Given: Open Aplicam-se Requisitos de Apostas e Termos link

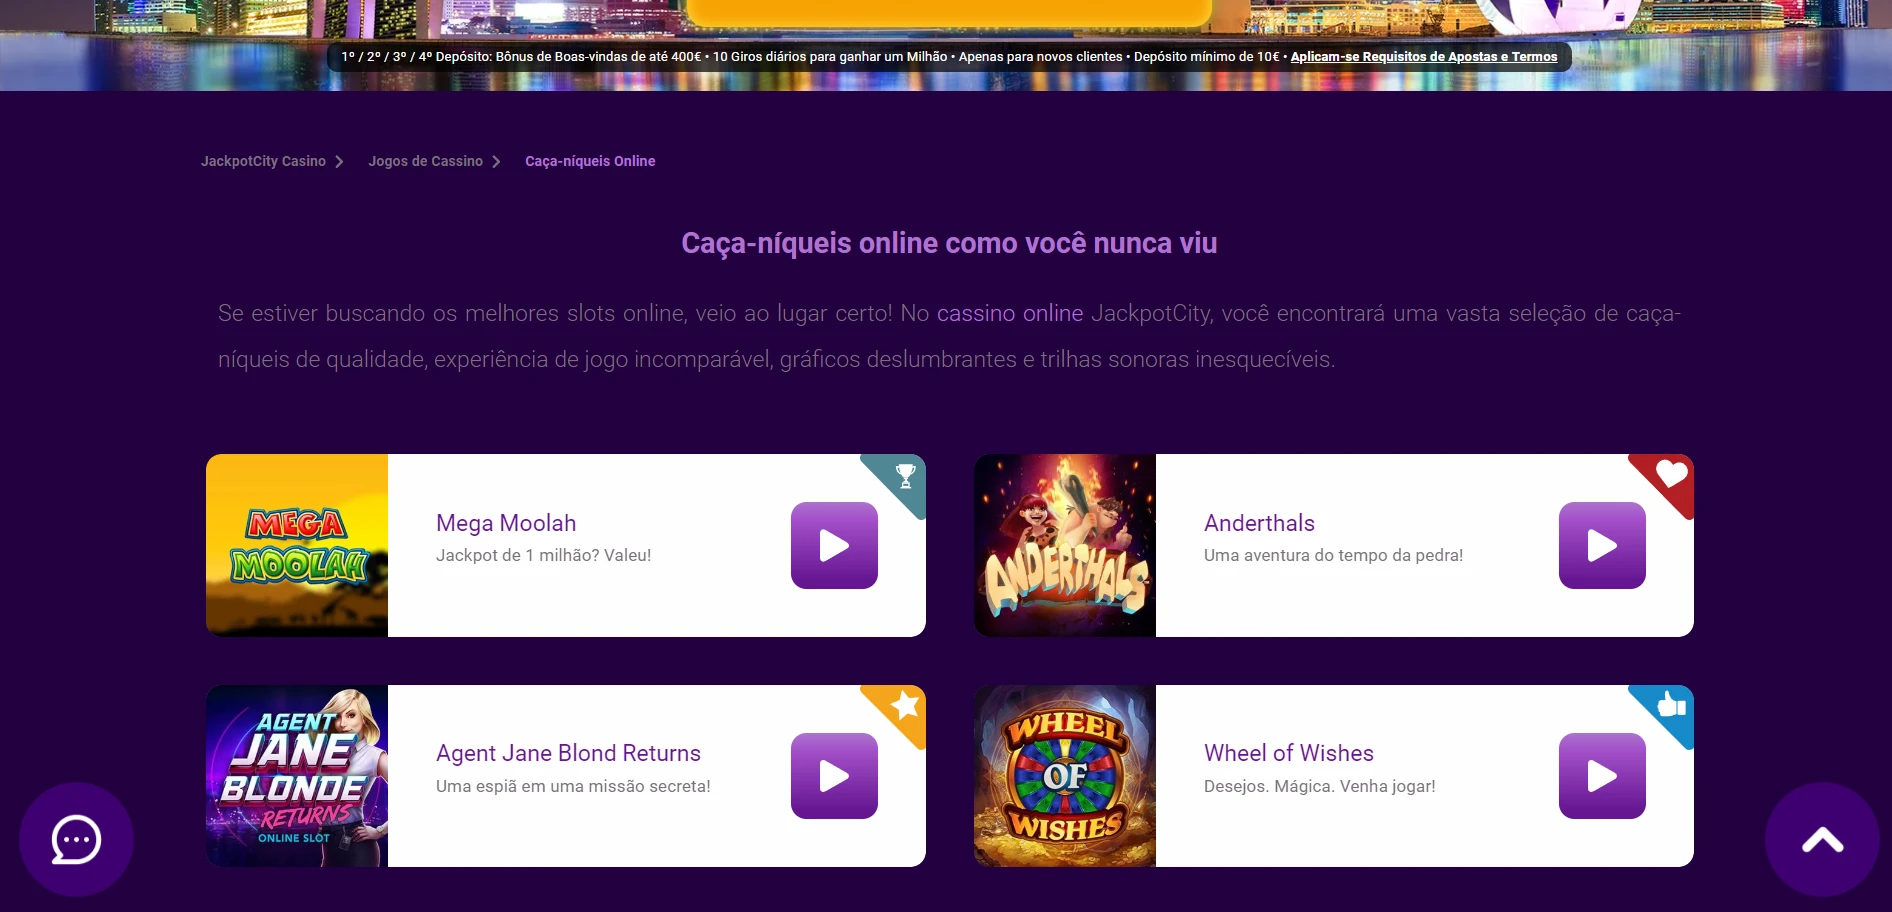Looking at the screenshot, I should [1424, 57].
